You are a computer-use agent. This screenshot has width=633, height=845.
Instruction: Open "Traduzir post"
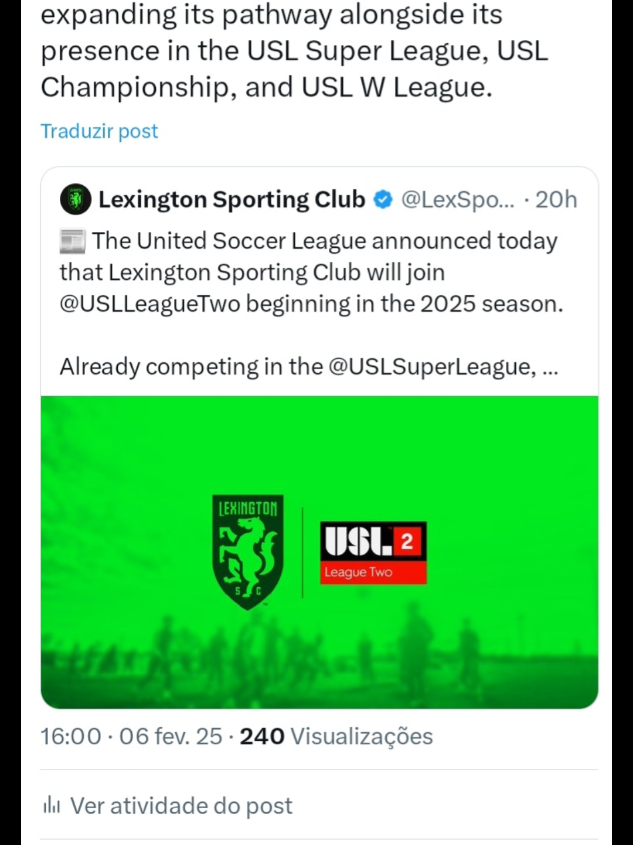[x=98, y=130]
